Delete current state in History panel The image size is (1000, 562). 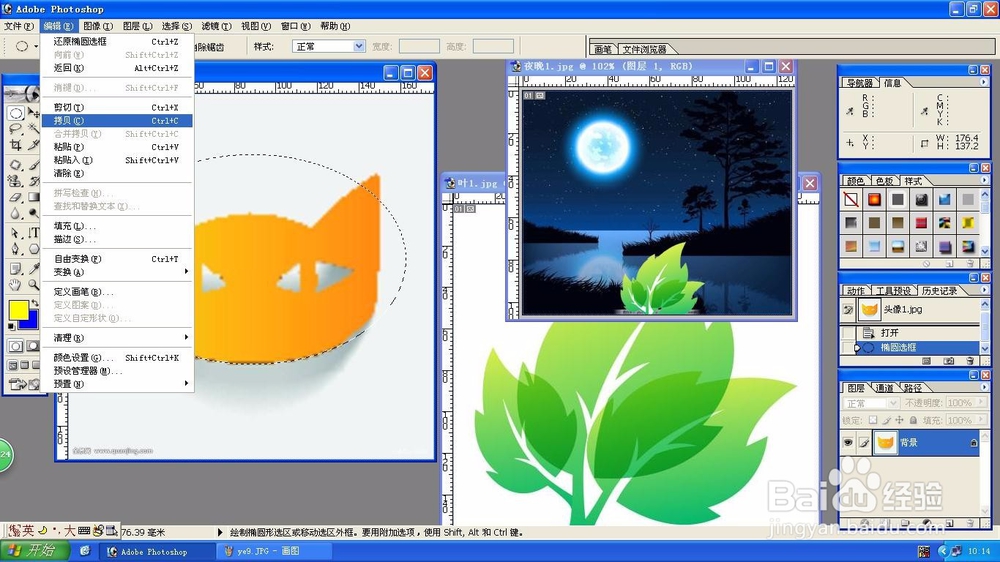click(970, 361)
